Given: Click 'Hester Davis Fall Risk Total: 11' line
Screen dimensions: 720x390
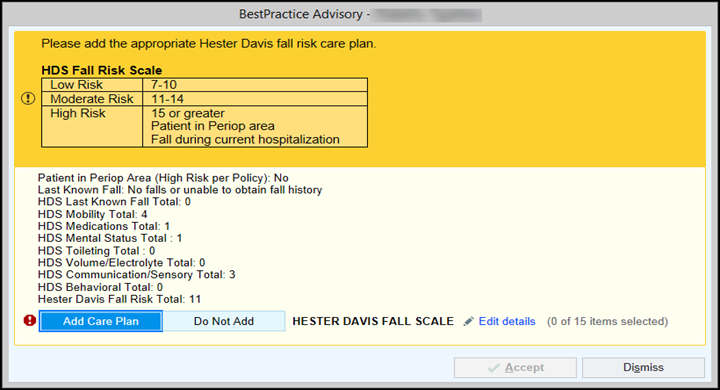Looking at the screenshot, I should click(x=119, y=299).
